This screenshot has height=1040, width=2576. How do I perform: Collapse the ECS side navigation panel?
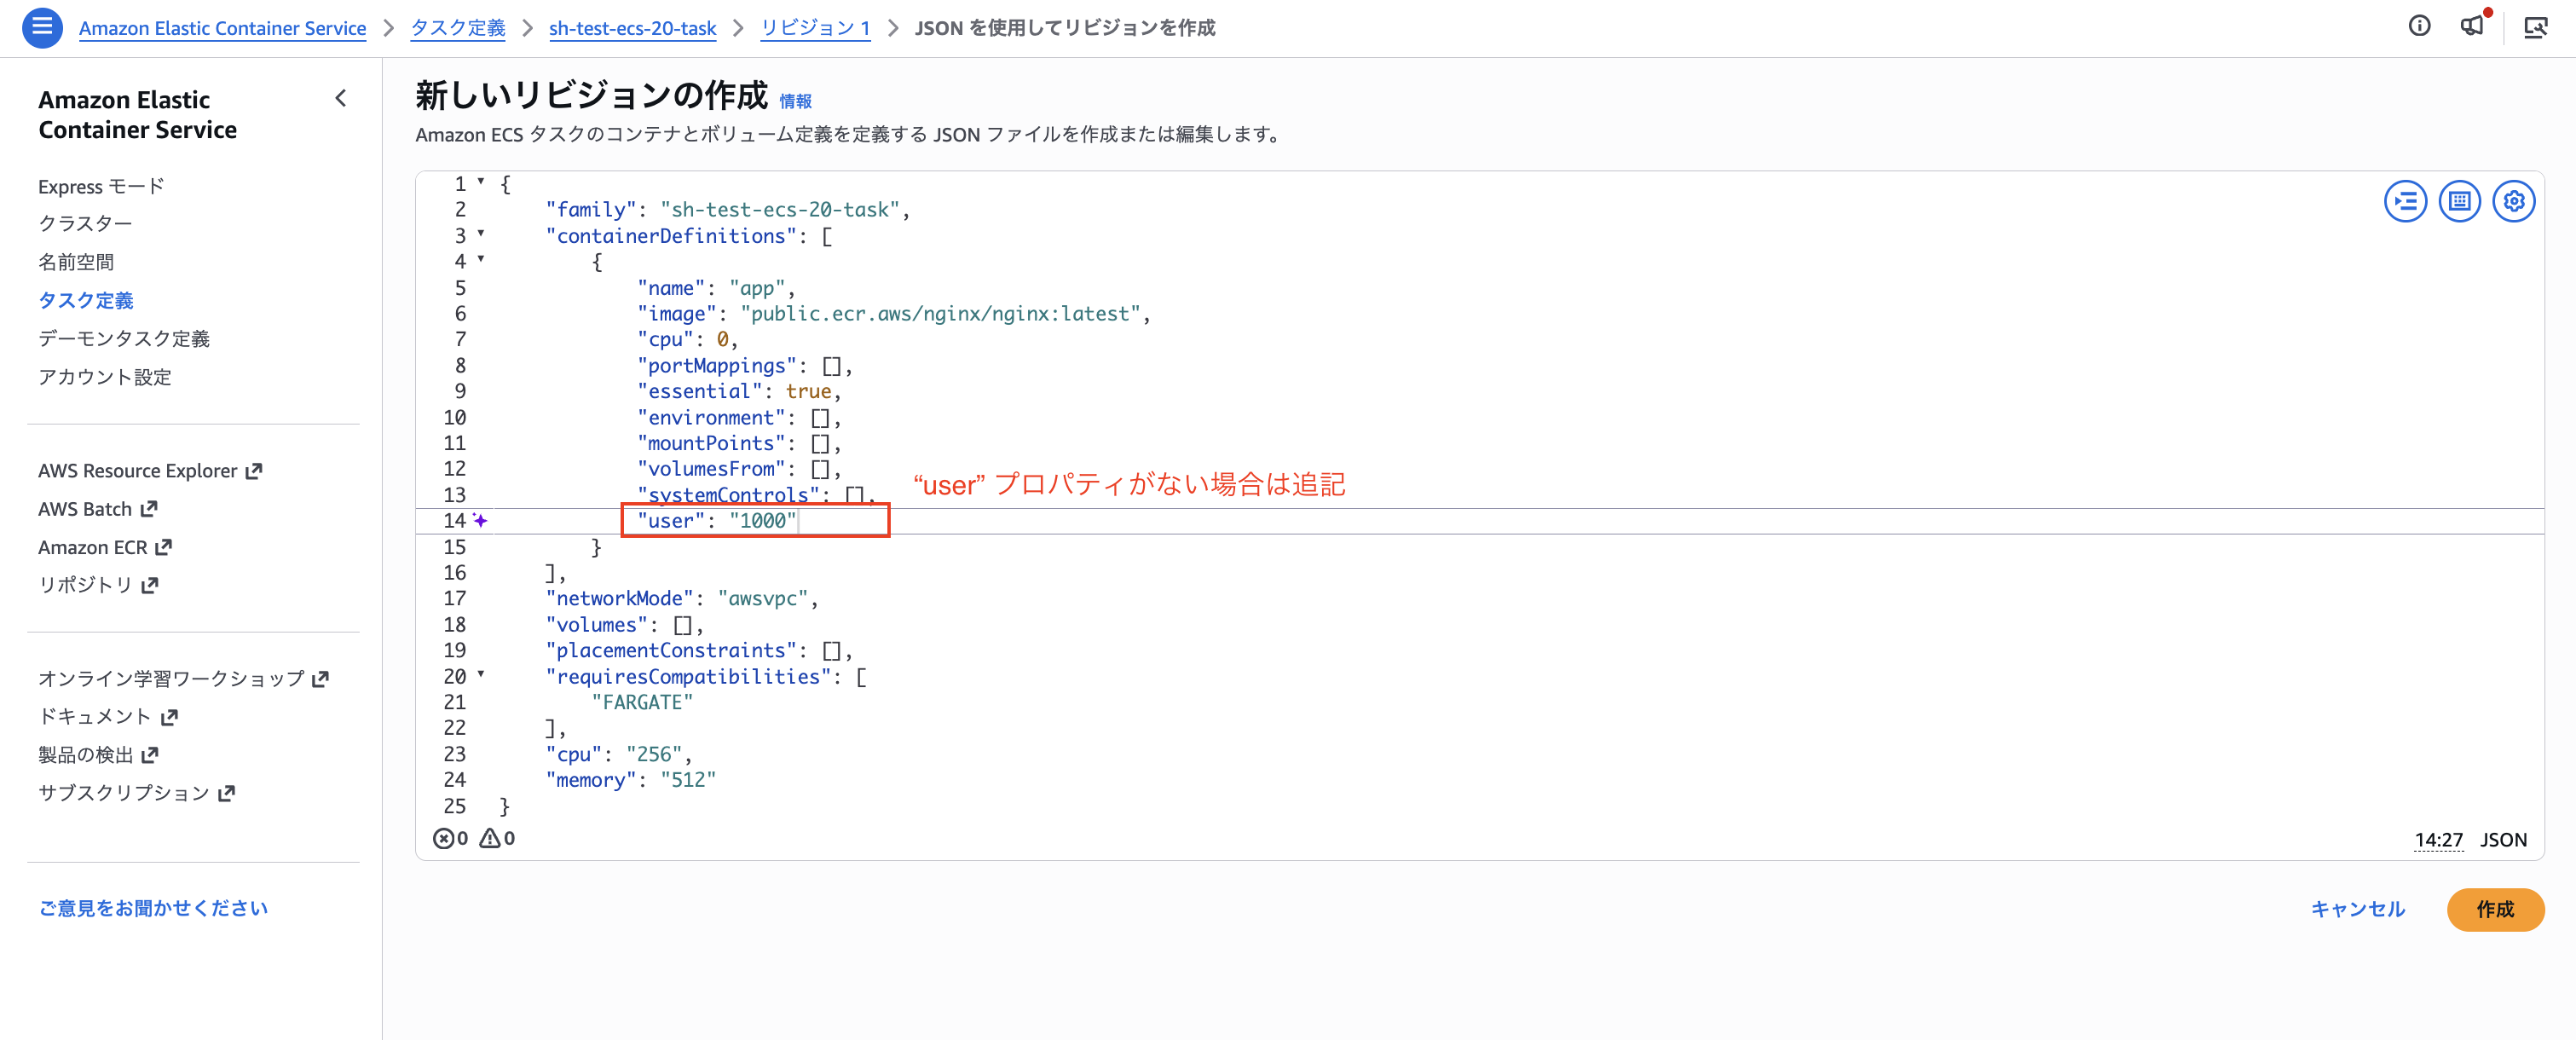(341, 98)
